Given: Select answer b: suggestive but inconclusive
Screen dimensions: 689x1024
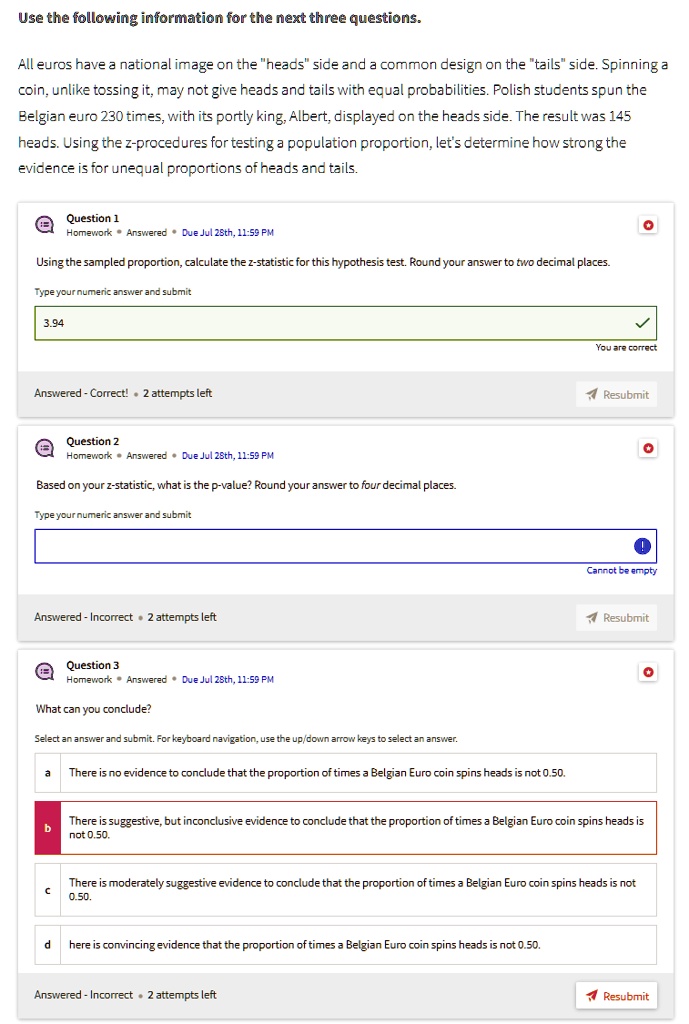Looking at the screenshot, I should [x=345, y=827].
